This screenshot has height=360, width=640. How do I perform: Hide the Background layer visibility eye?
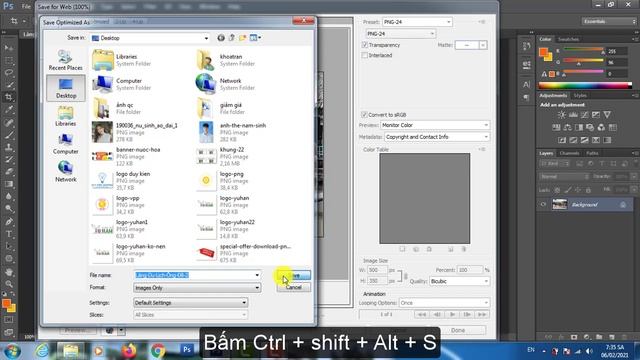click(543, 204)
